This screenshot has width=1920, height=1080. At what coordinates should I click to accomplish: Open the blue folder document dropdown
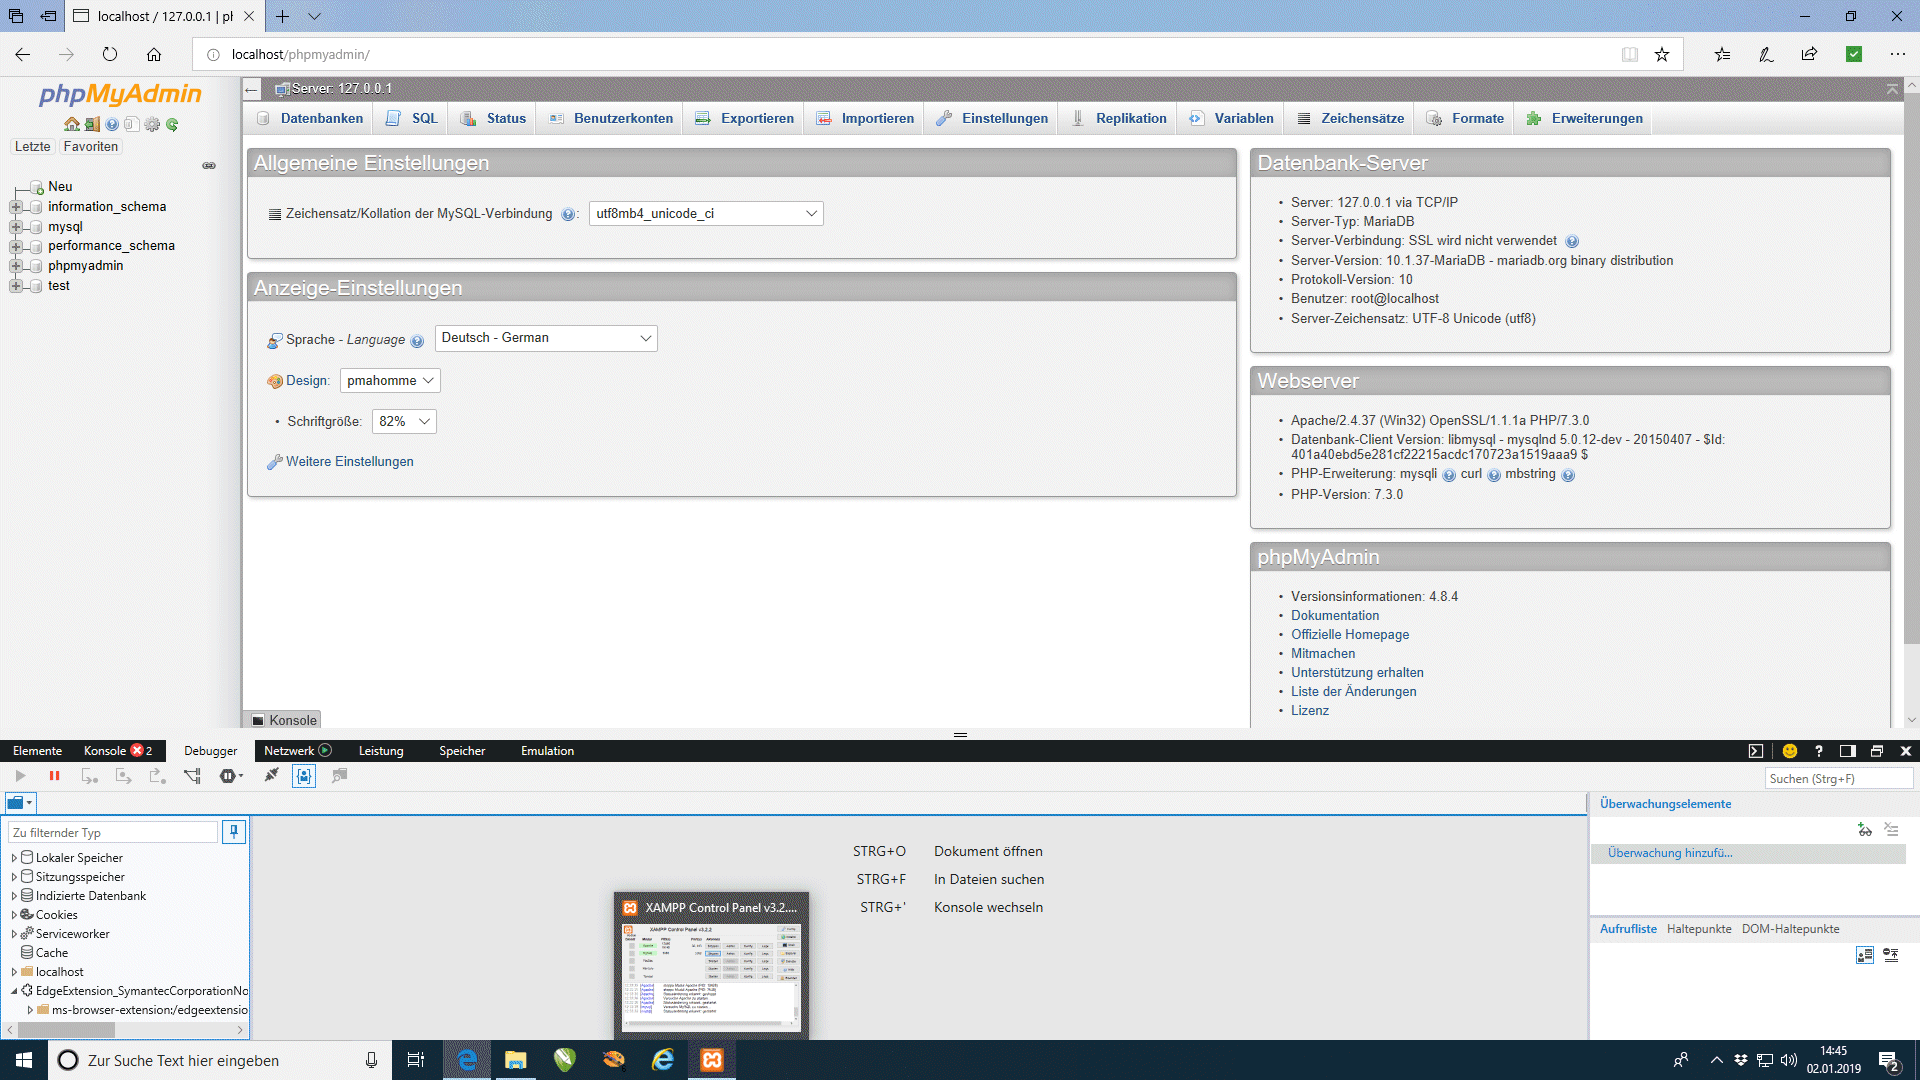pyautogui.click(x=20, y=802)
